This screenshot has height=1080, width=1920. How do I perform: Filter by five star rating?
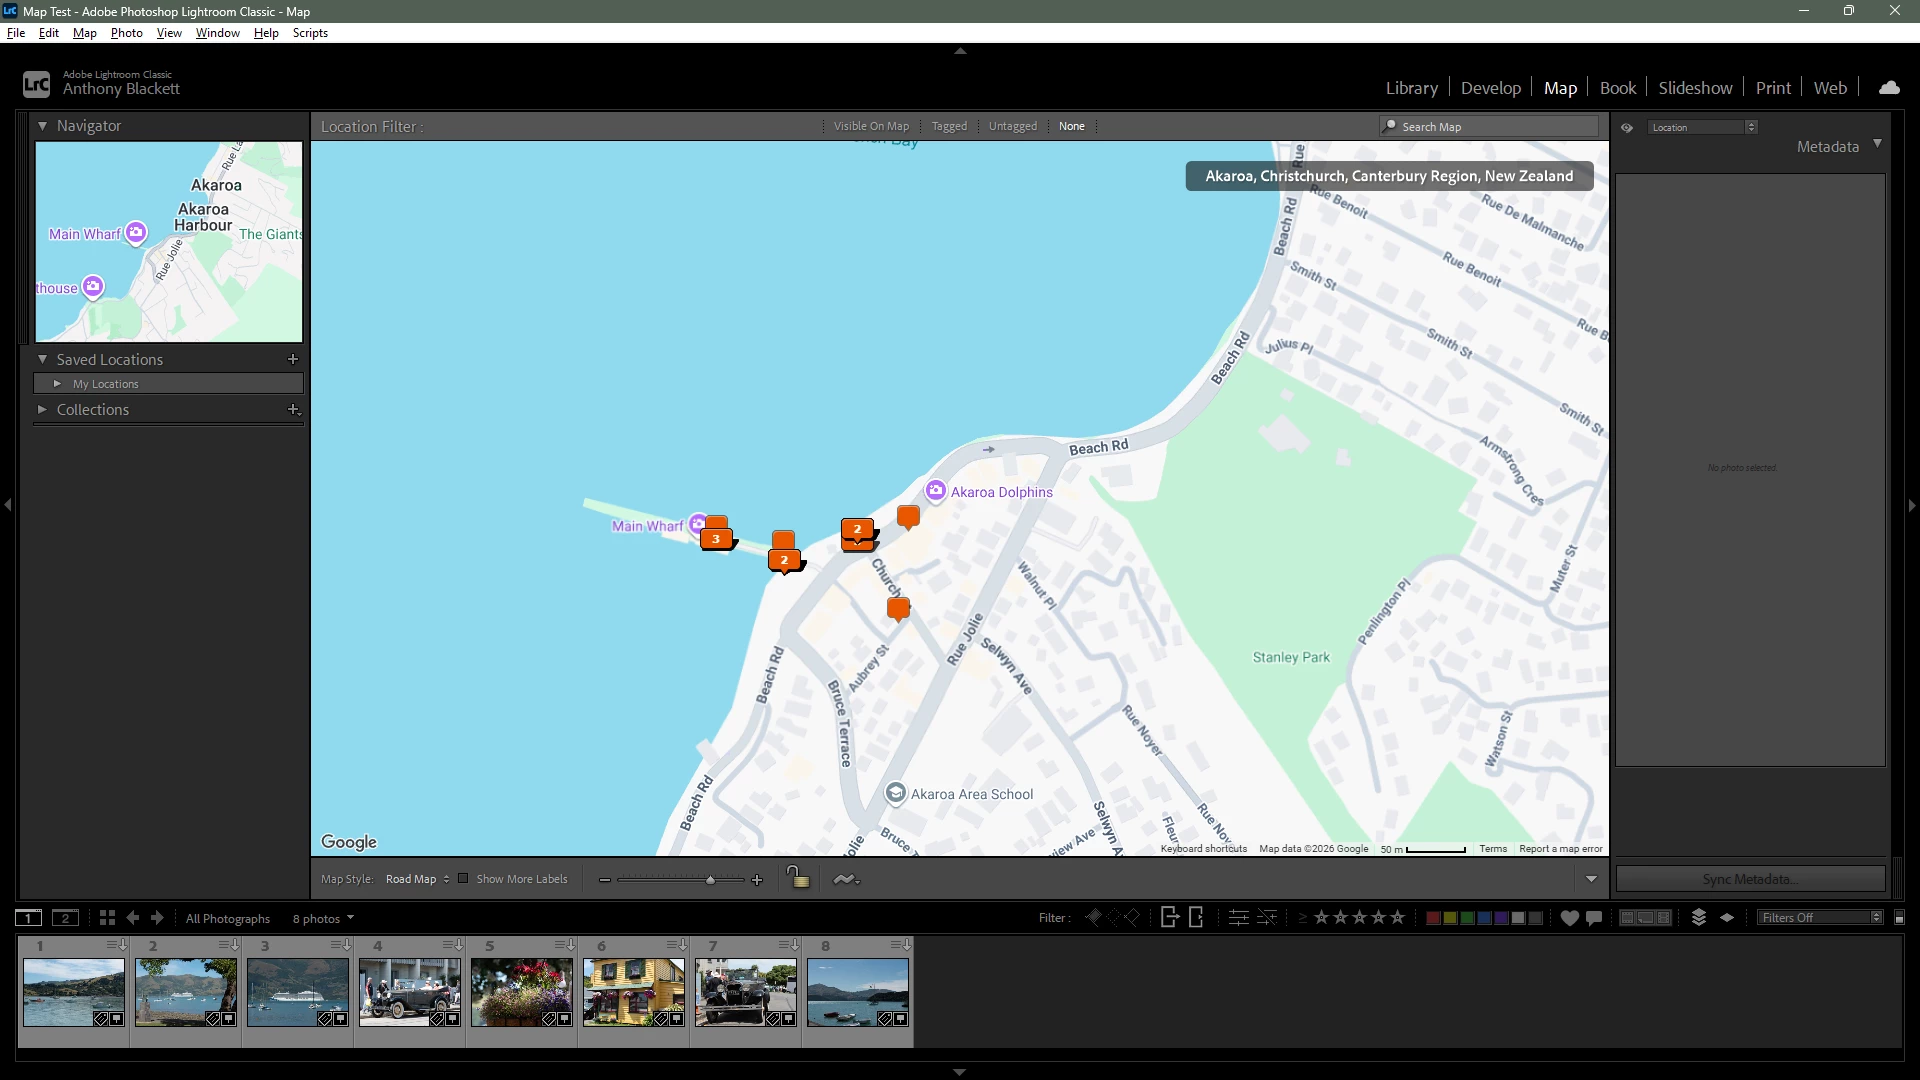tap(1397, 917)
